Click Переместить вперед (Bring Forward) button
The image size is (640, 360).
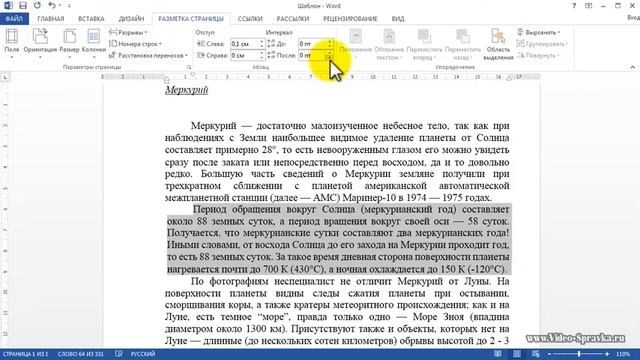(x=424, y=44)
